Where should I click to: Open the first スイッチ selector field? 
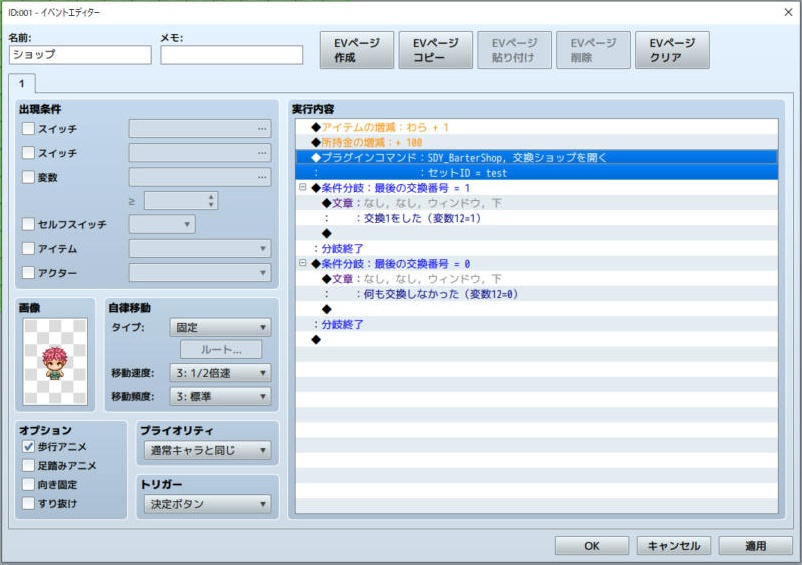point(200,128)
